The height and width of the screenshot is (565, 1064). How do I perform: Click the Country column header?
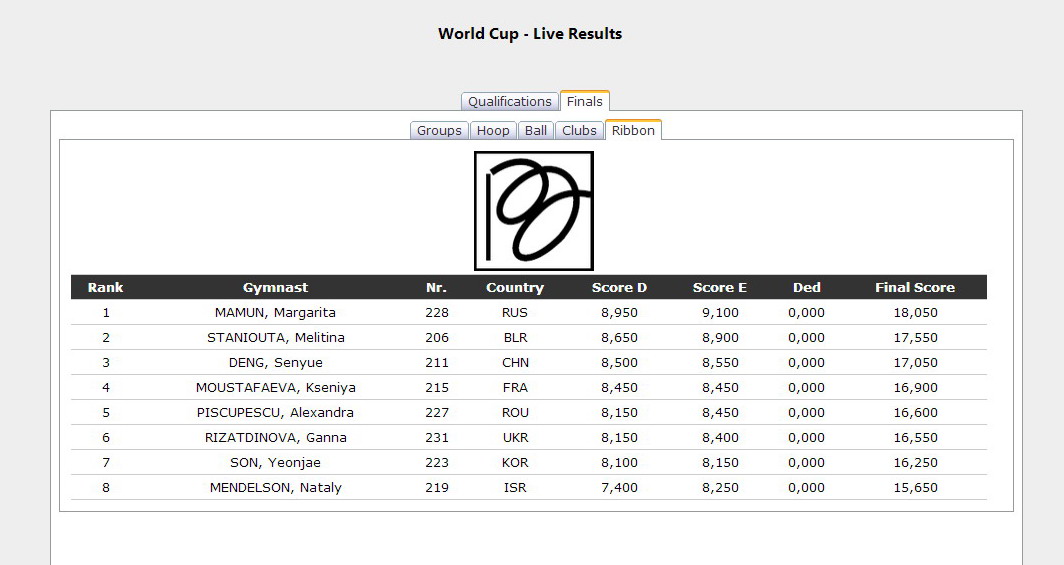coord(515,287)
